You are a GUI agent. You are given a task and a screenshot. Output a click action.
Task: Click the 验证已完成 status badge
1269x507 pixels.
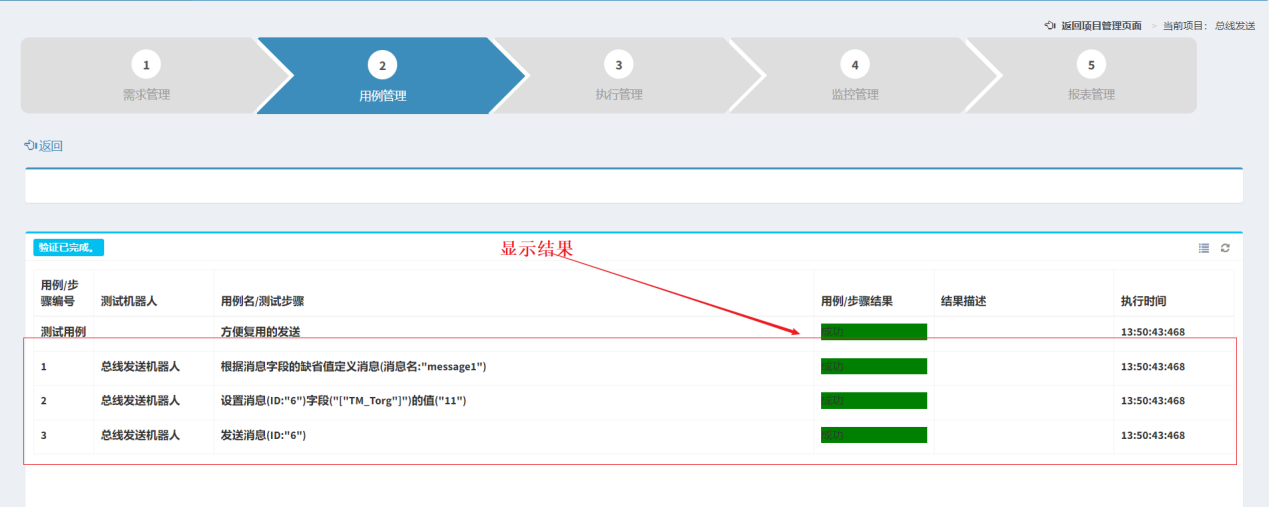[68, 248]
